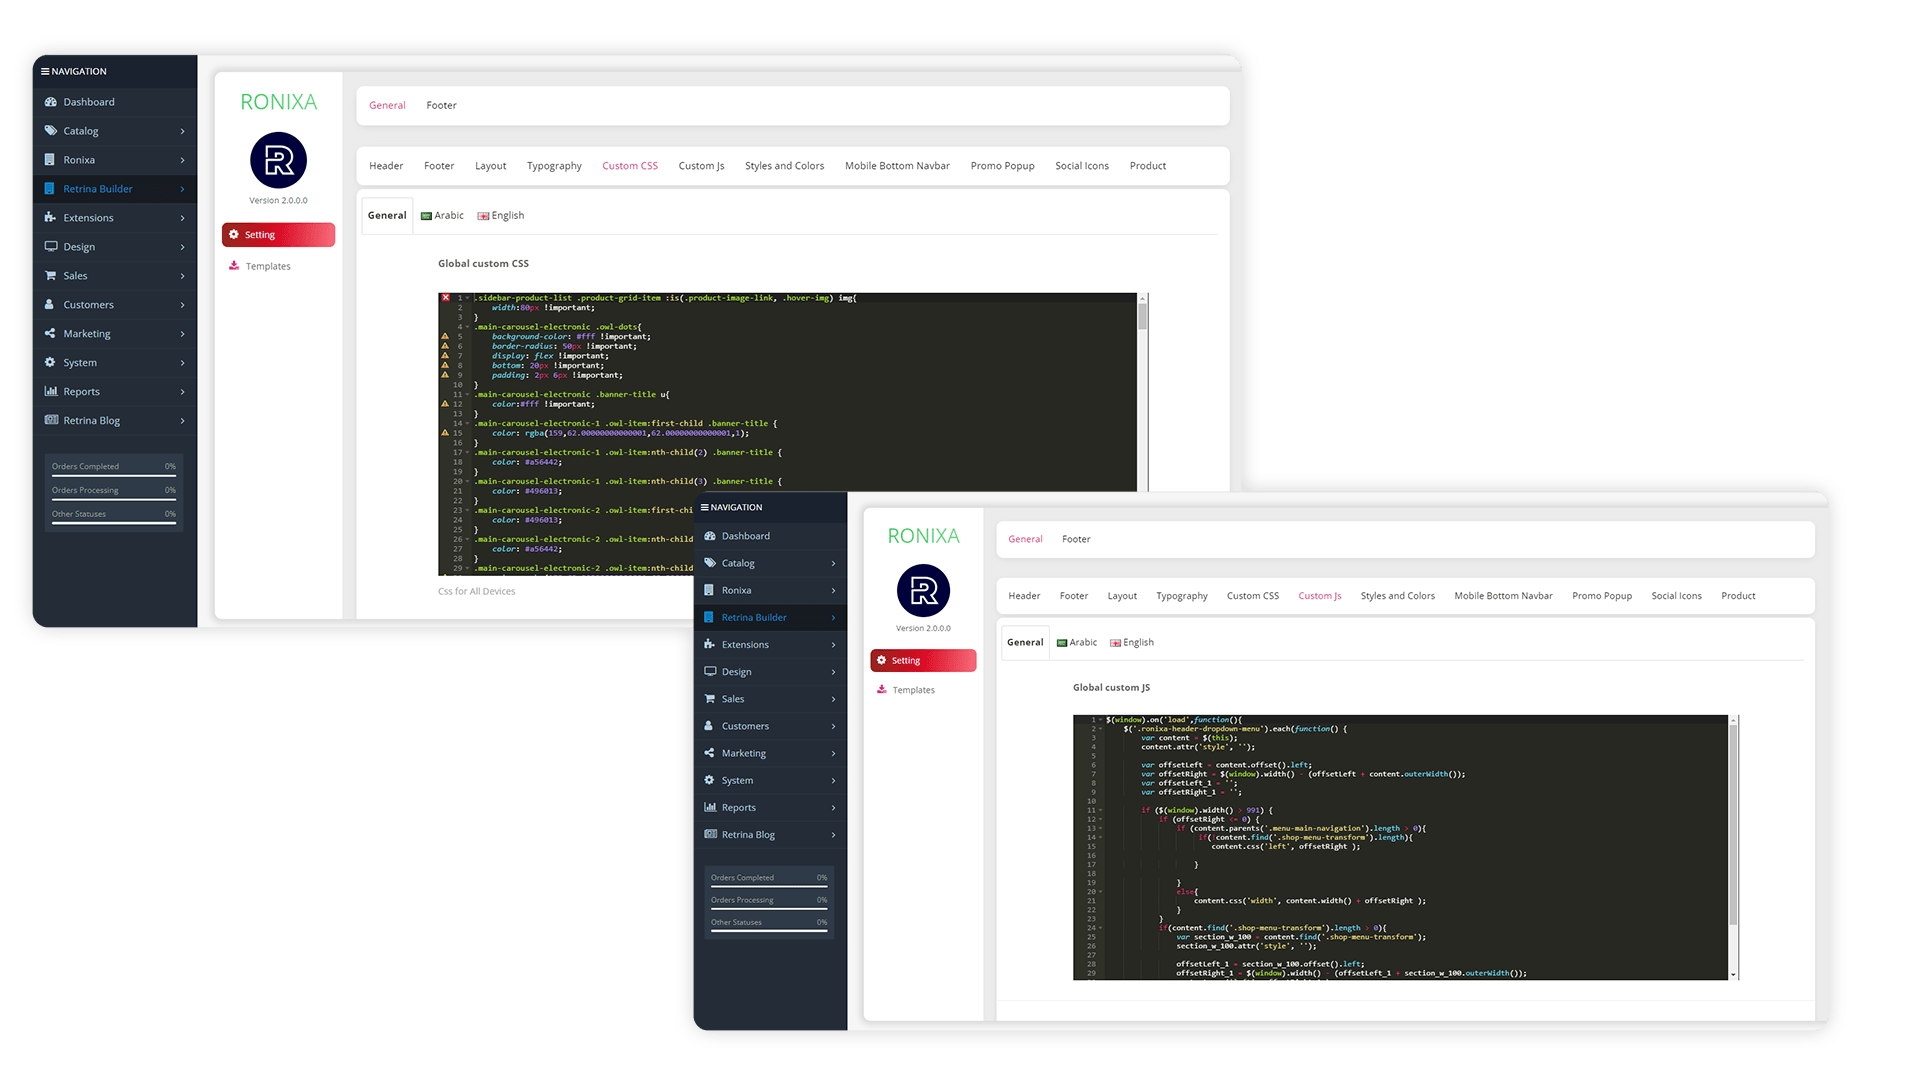Open the Typography tab in the Custom CSS window

tap(554, 166)
